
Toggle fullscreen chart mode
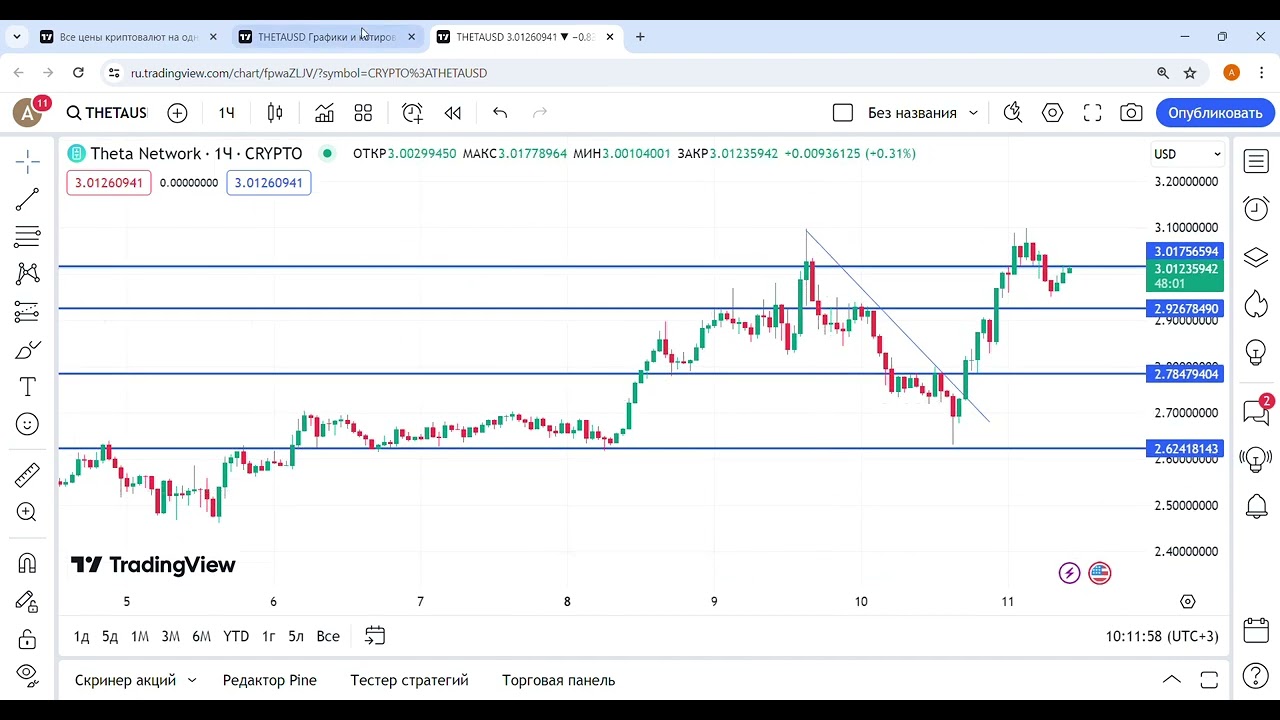click(x=1092, y=113)
